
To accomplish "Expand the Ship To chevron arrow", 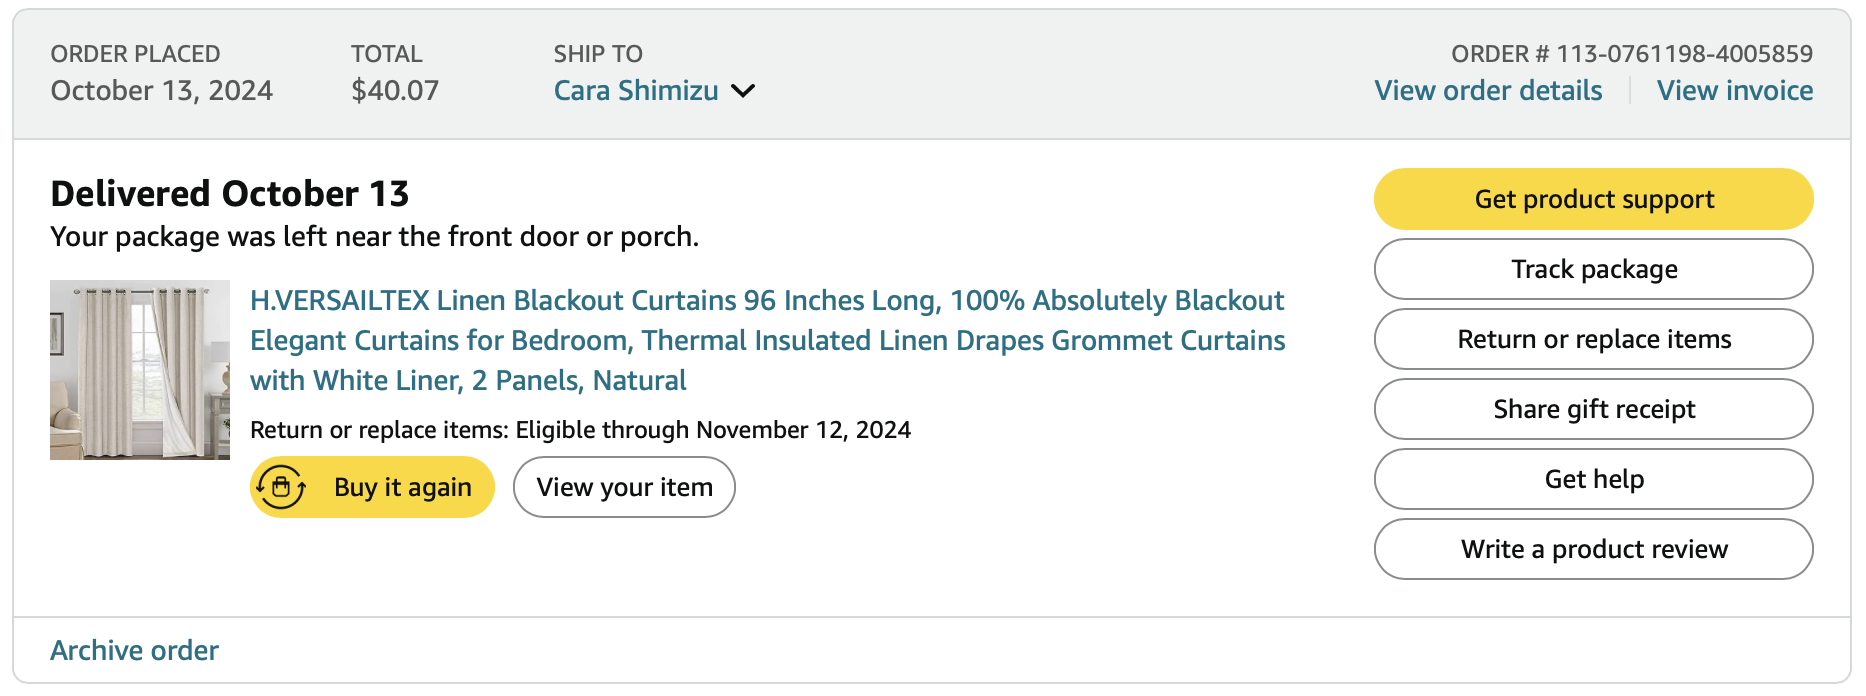I will [x=743, y=91].
